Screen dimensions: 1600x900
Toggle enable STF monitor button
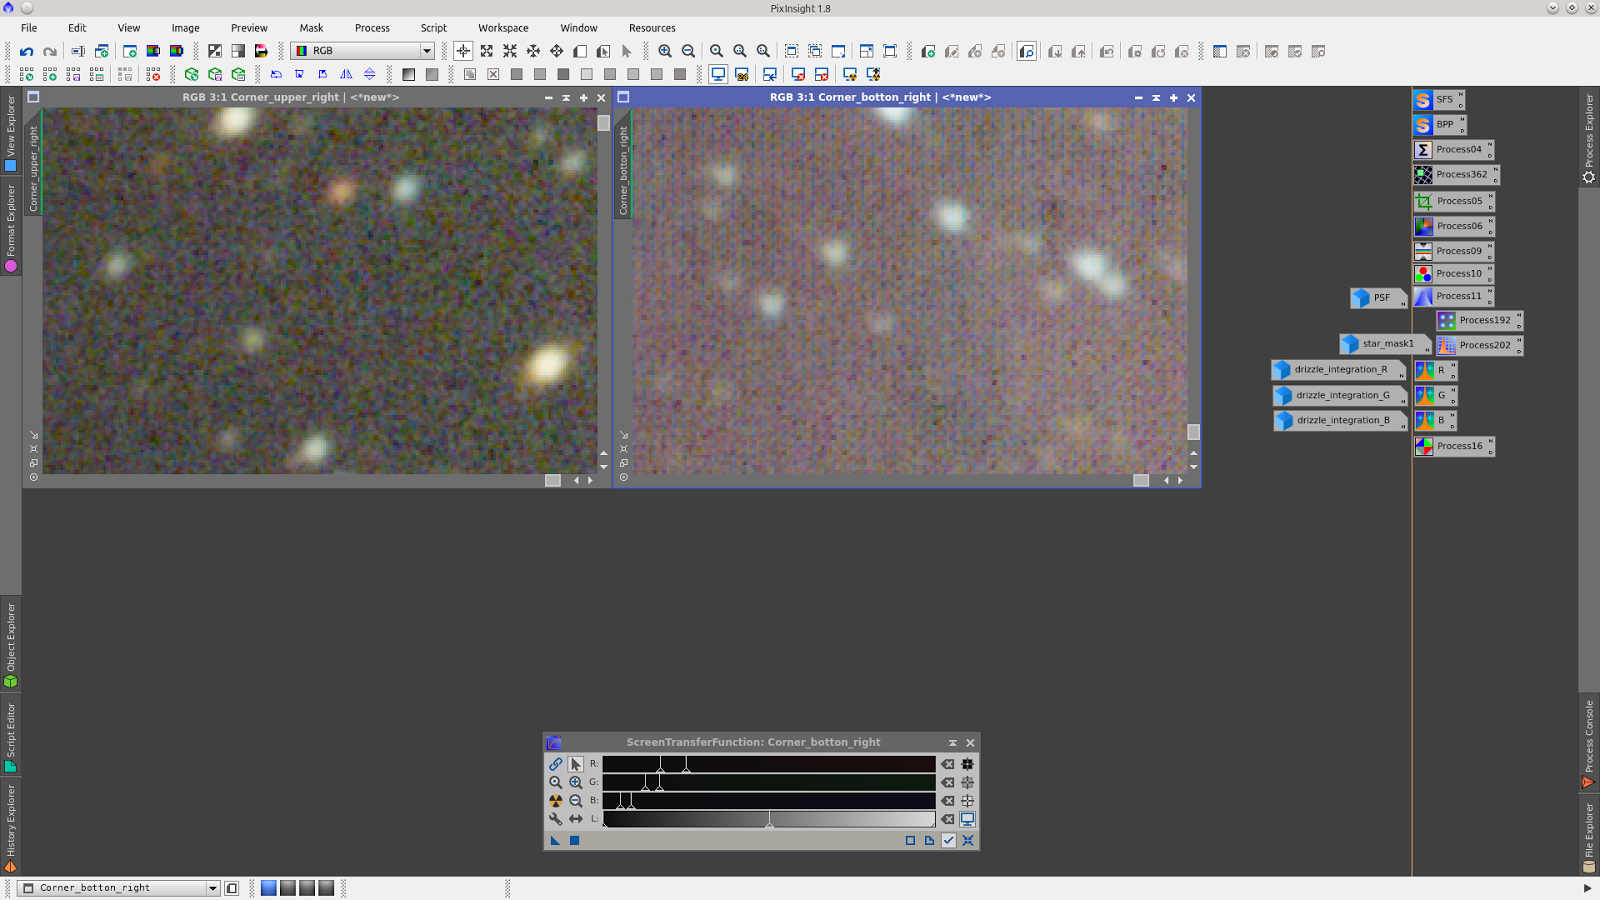tap(968, 819)
